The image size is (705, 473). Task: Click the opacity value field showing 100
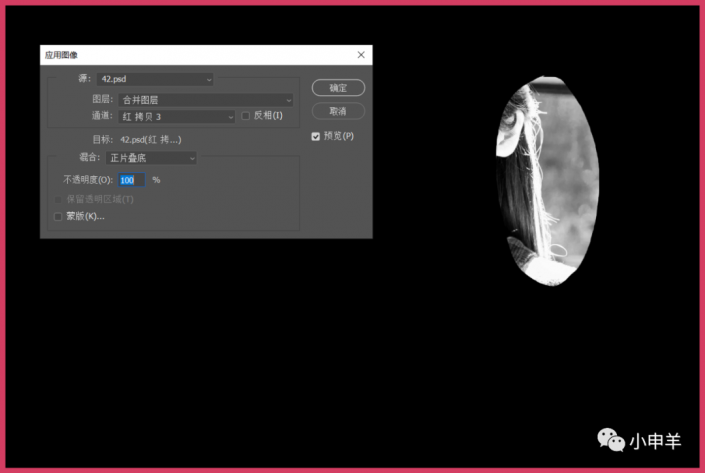tap(131, 180)
